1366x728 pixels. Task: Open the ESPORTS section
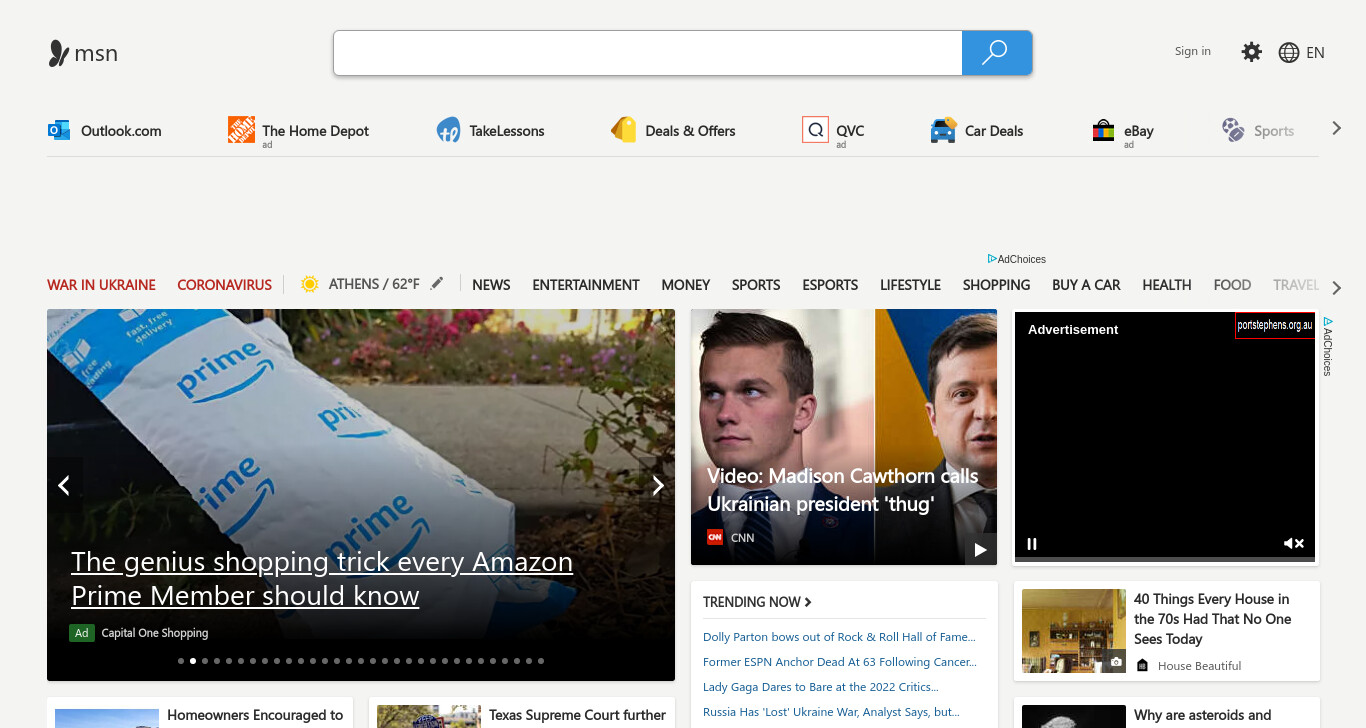830,285
